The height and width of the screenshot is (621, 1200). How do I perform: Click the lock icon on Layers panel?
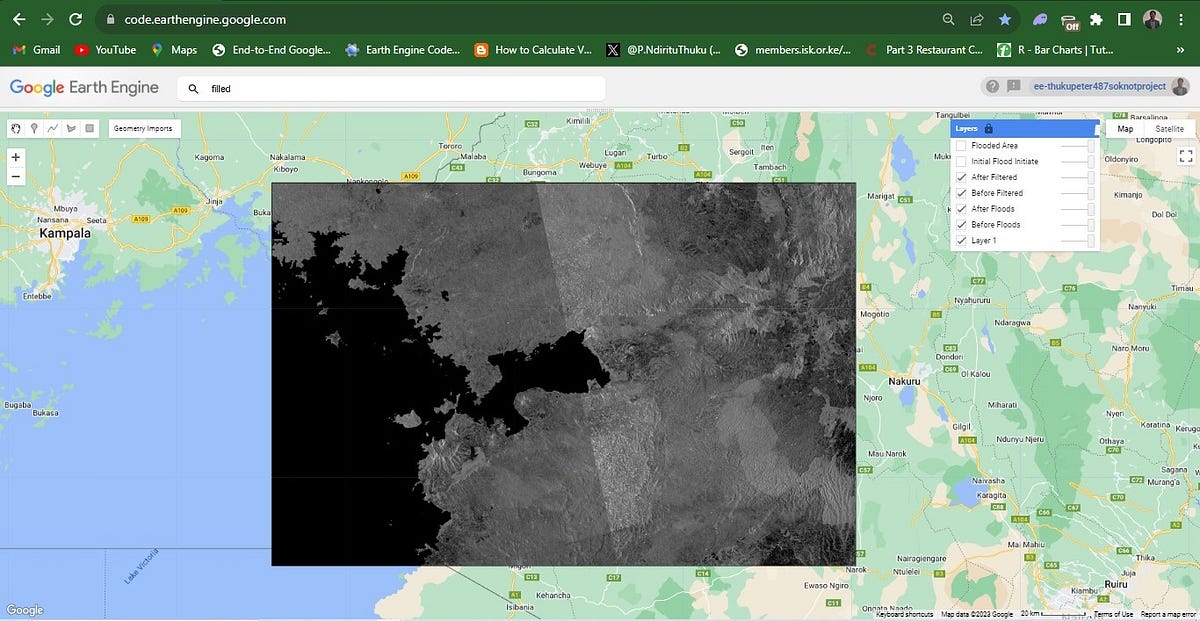pyautogui.click(x=988, y=128)
